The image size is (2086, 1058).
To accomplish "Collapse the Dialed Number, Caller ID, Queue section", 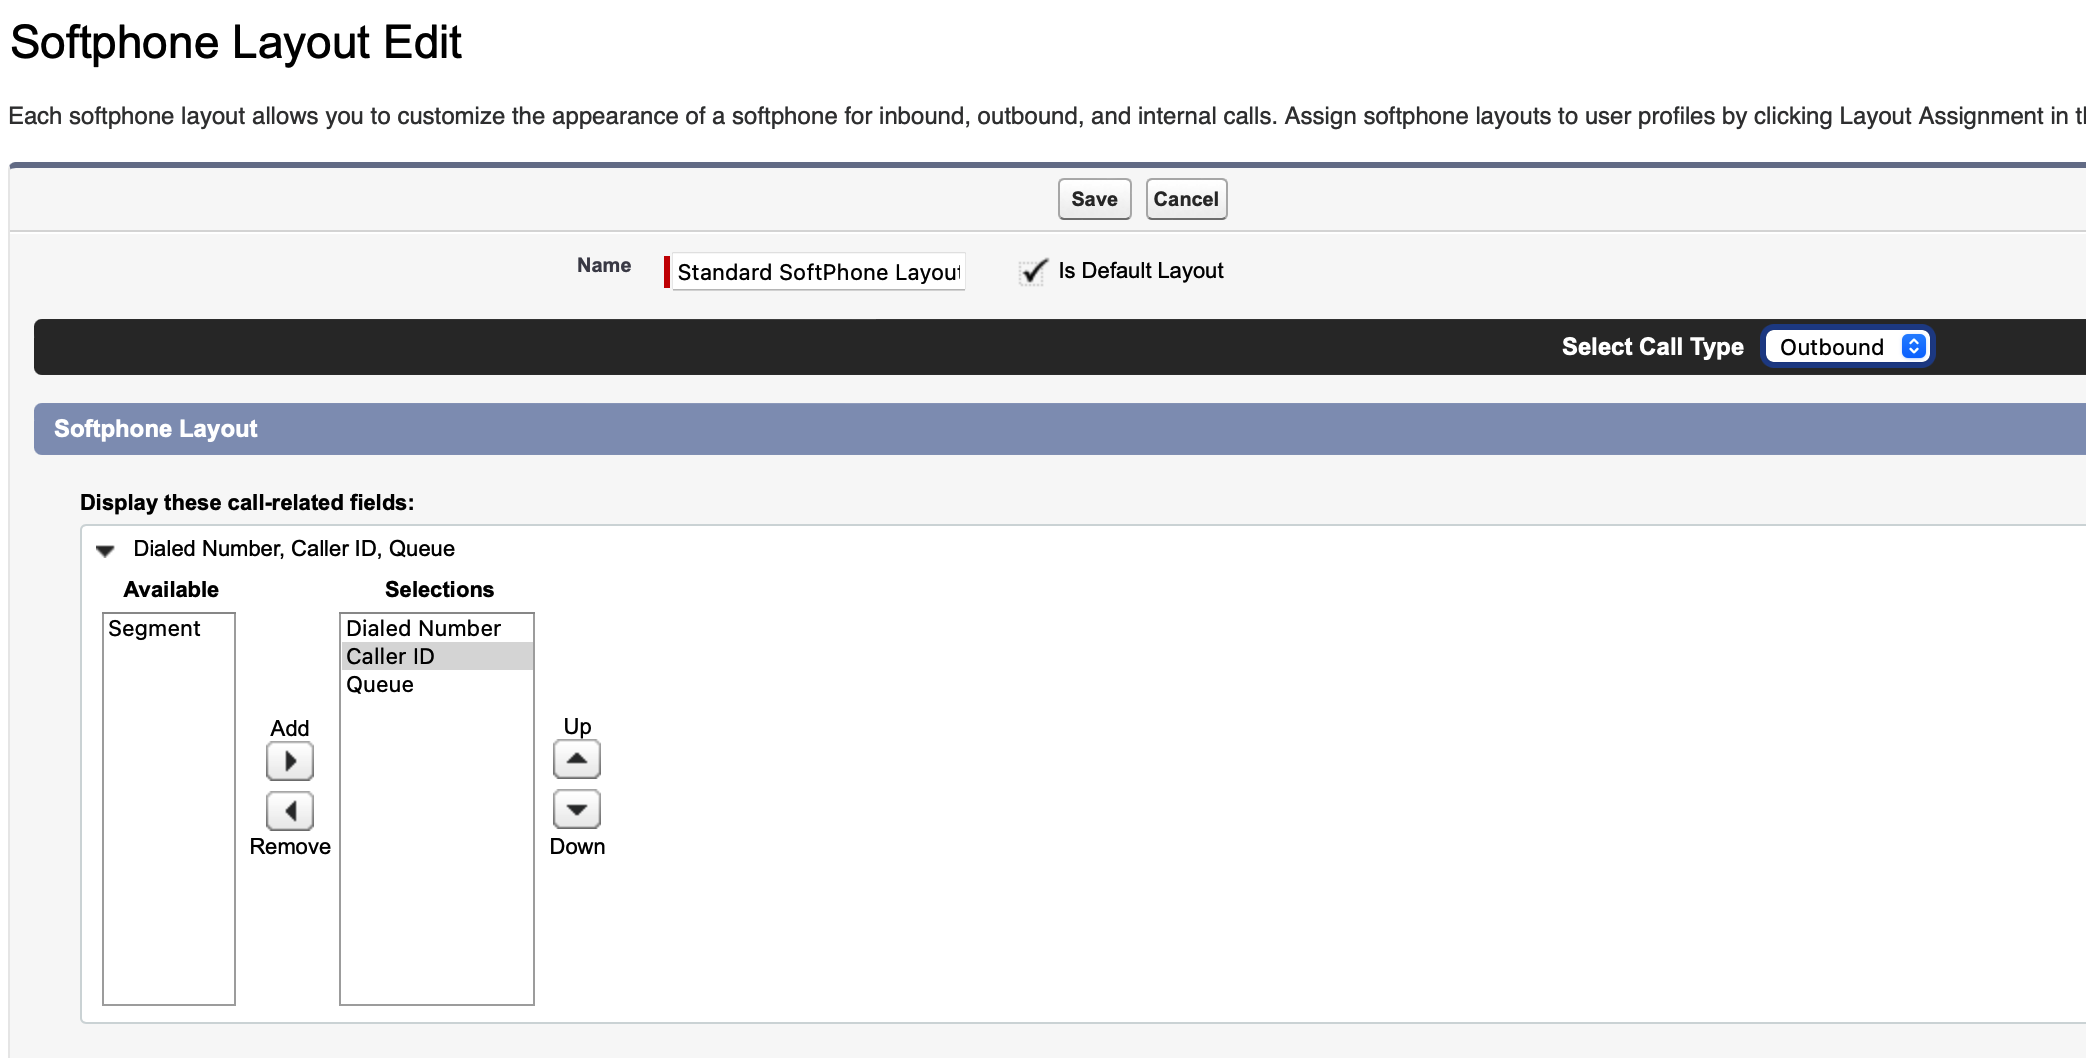I will coord(105,550).
